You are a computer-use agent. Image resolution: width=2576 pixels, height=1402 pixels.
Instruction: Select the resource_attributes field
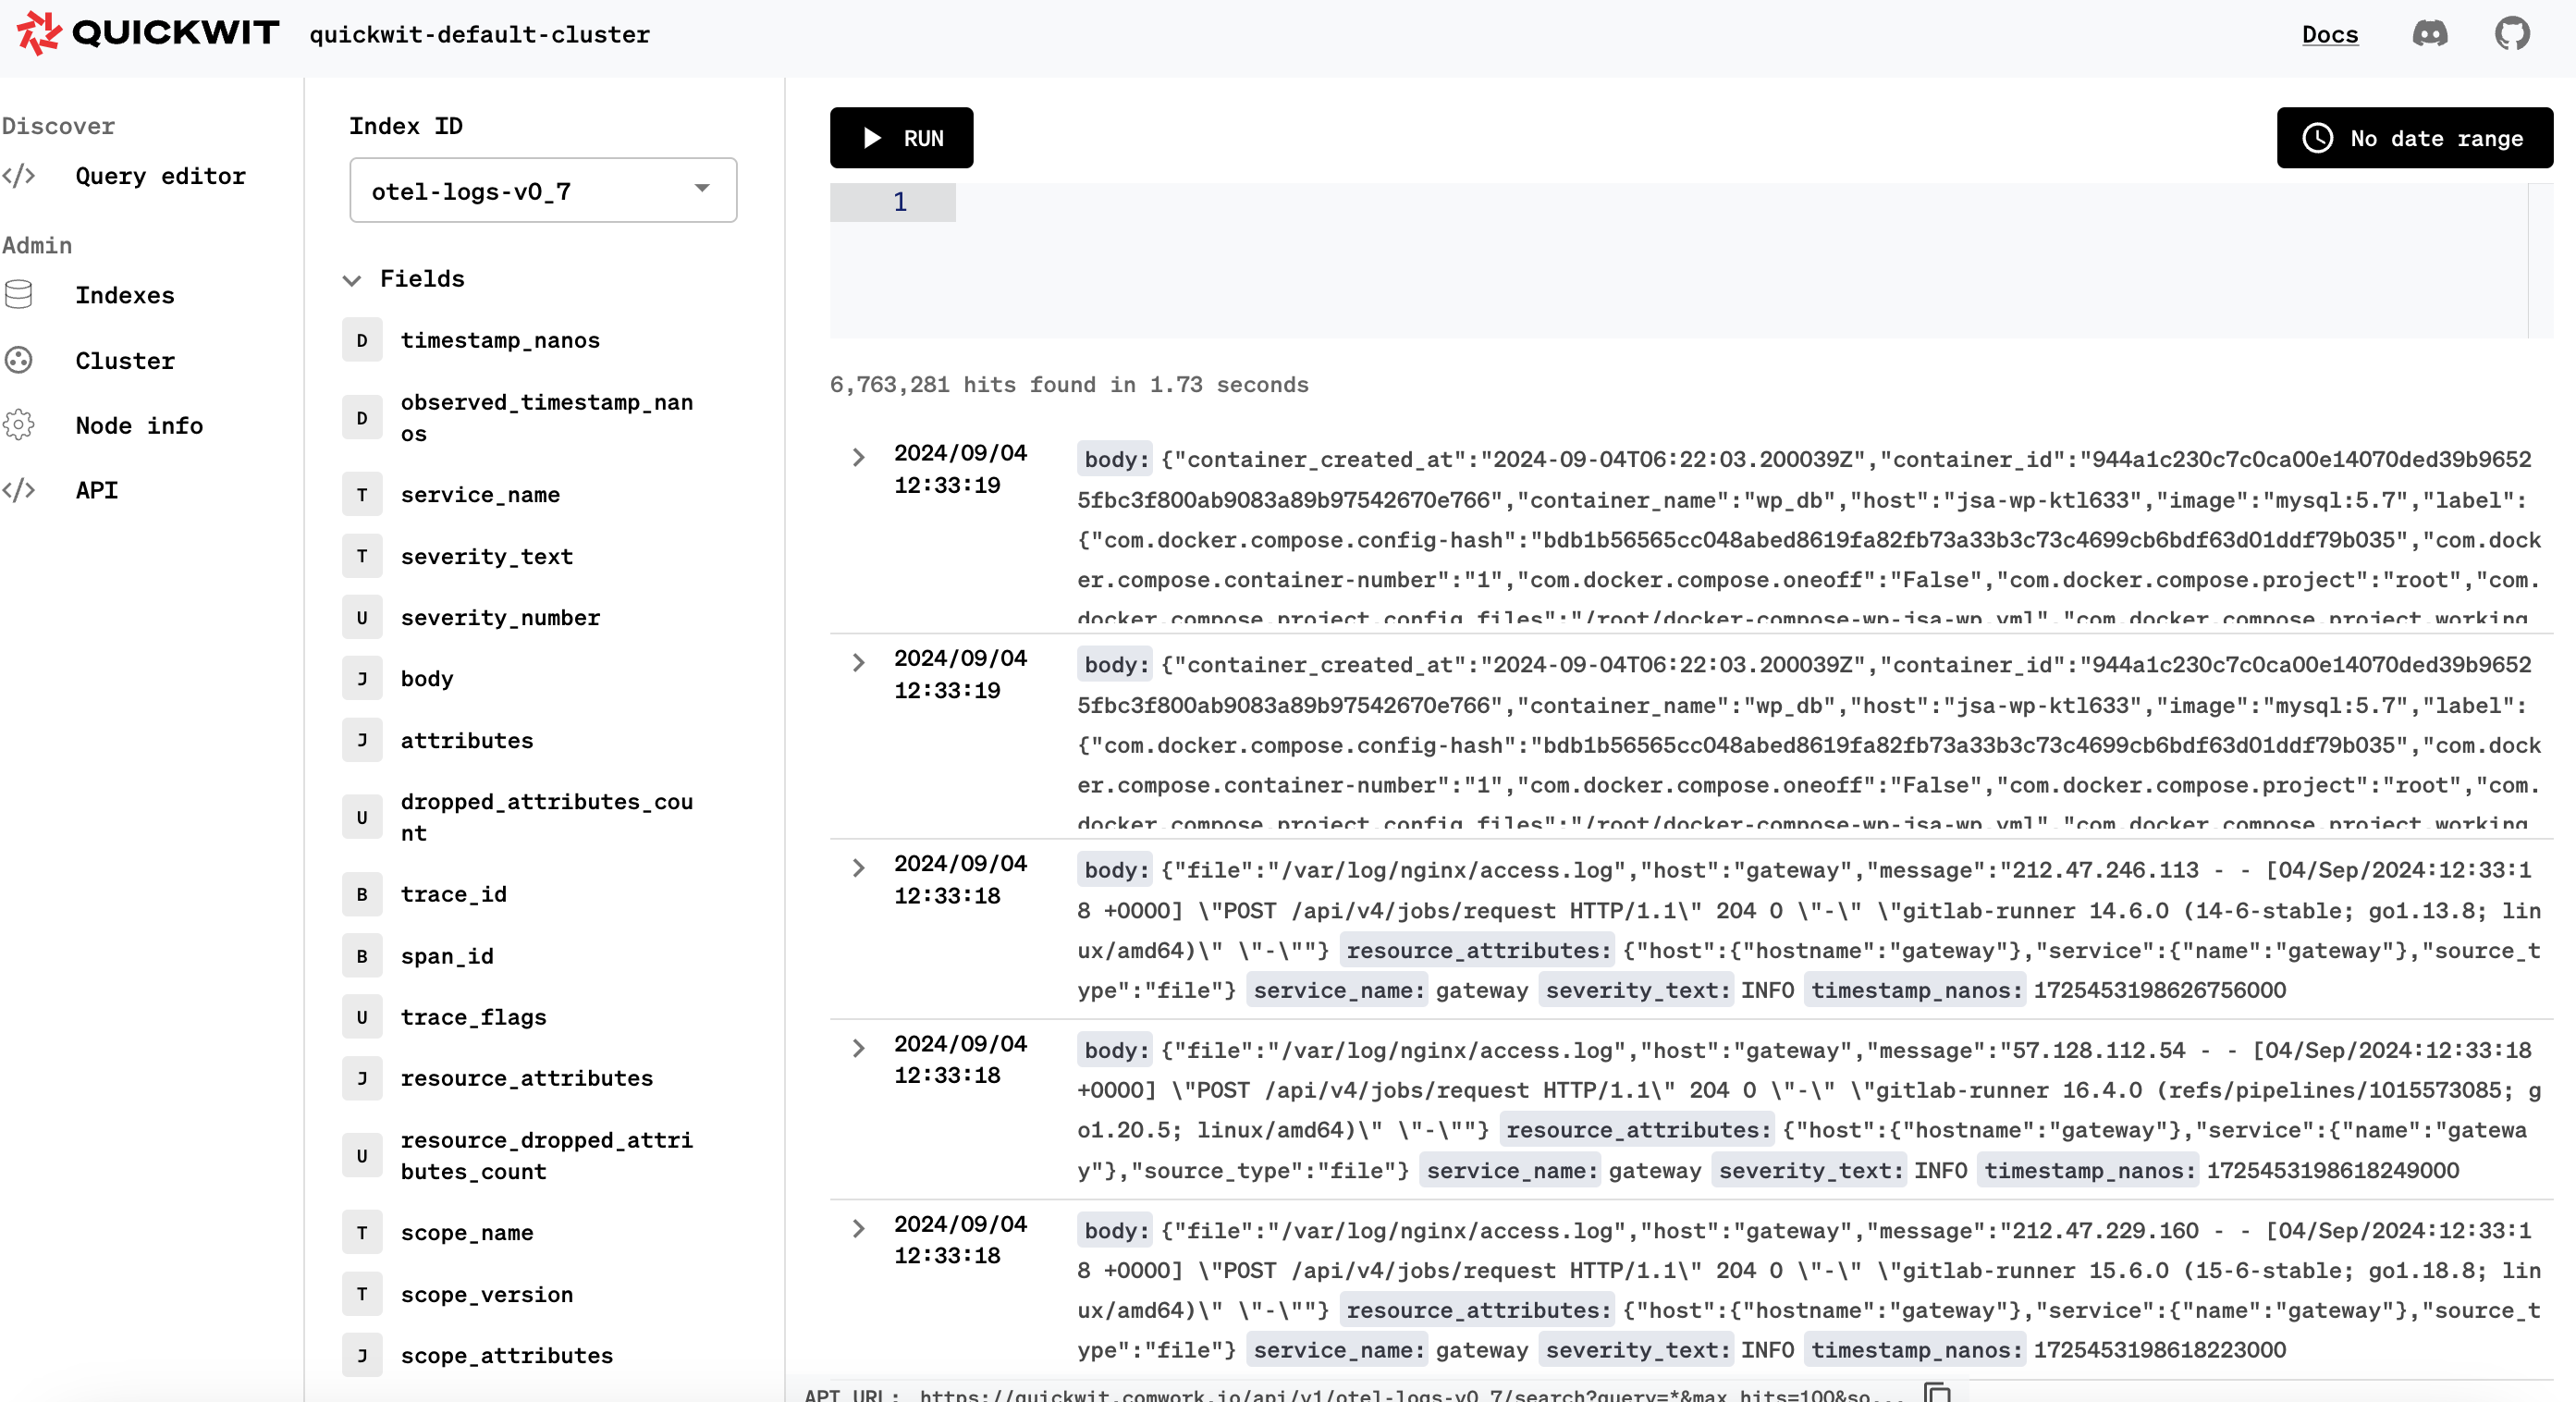[x=527, y=1078]
